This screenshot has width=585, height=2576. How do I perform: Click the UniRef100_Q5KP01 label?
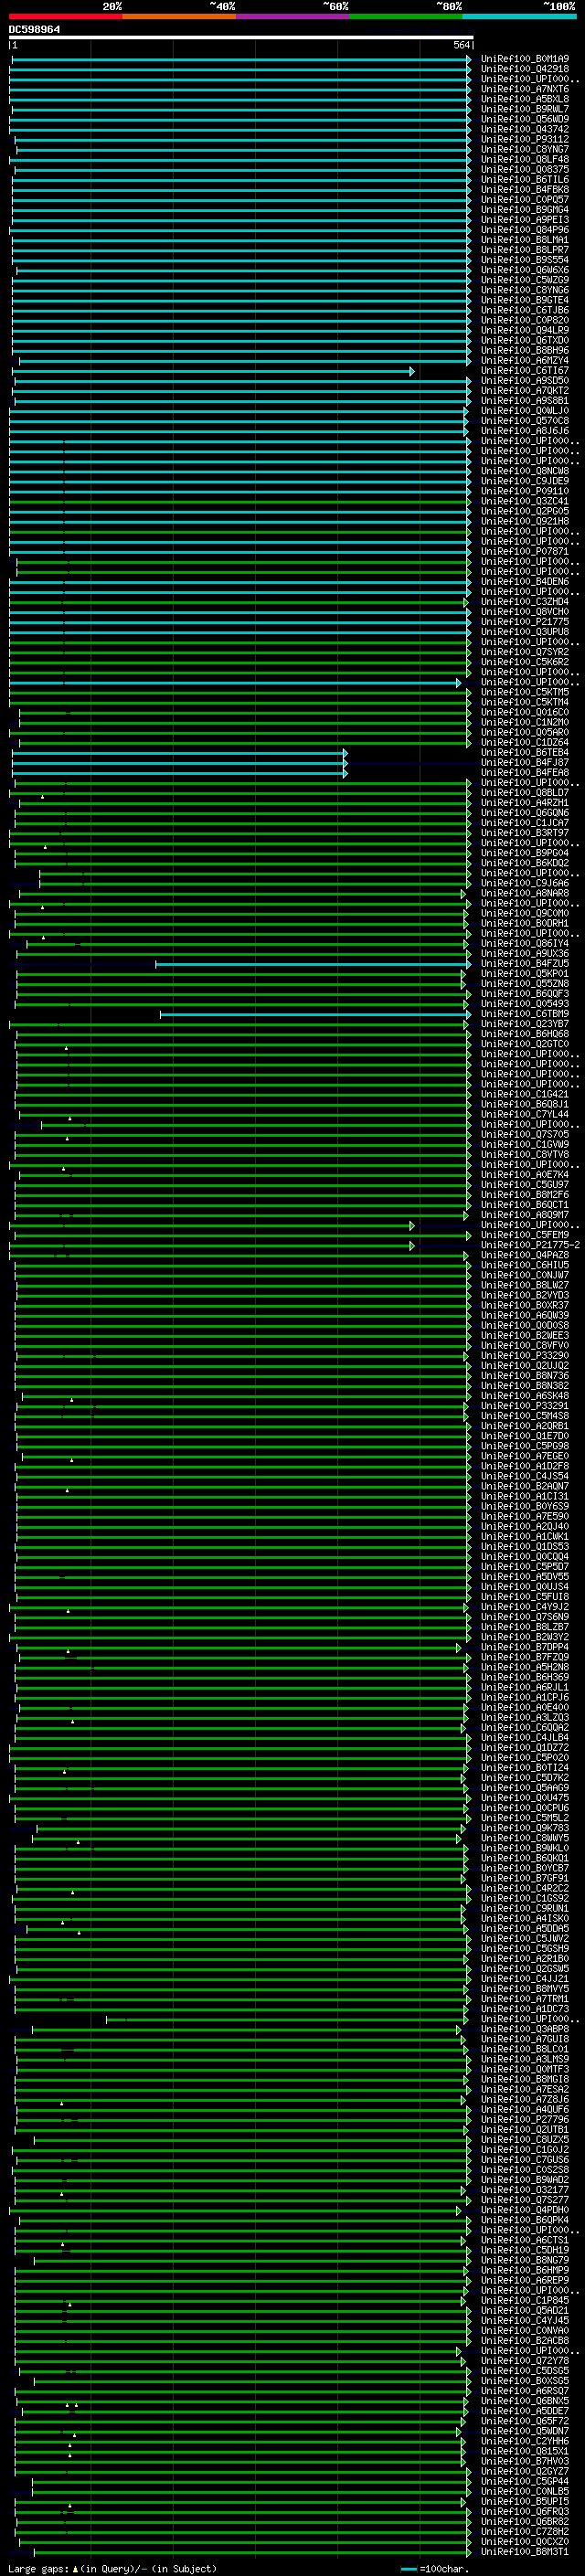(x=524, y=974)
